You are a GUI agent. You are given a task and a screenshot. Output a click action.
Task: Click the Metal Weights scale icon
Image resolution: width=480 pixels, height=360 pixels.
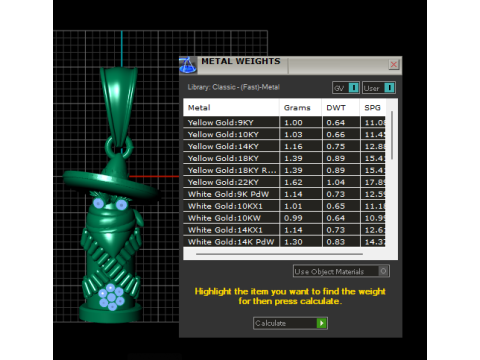pyautogui.click(x=188, y=65)
